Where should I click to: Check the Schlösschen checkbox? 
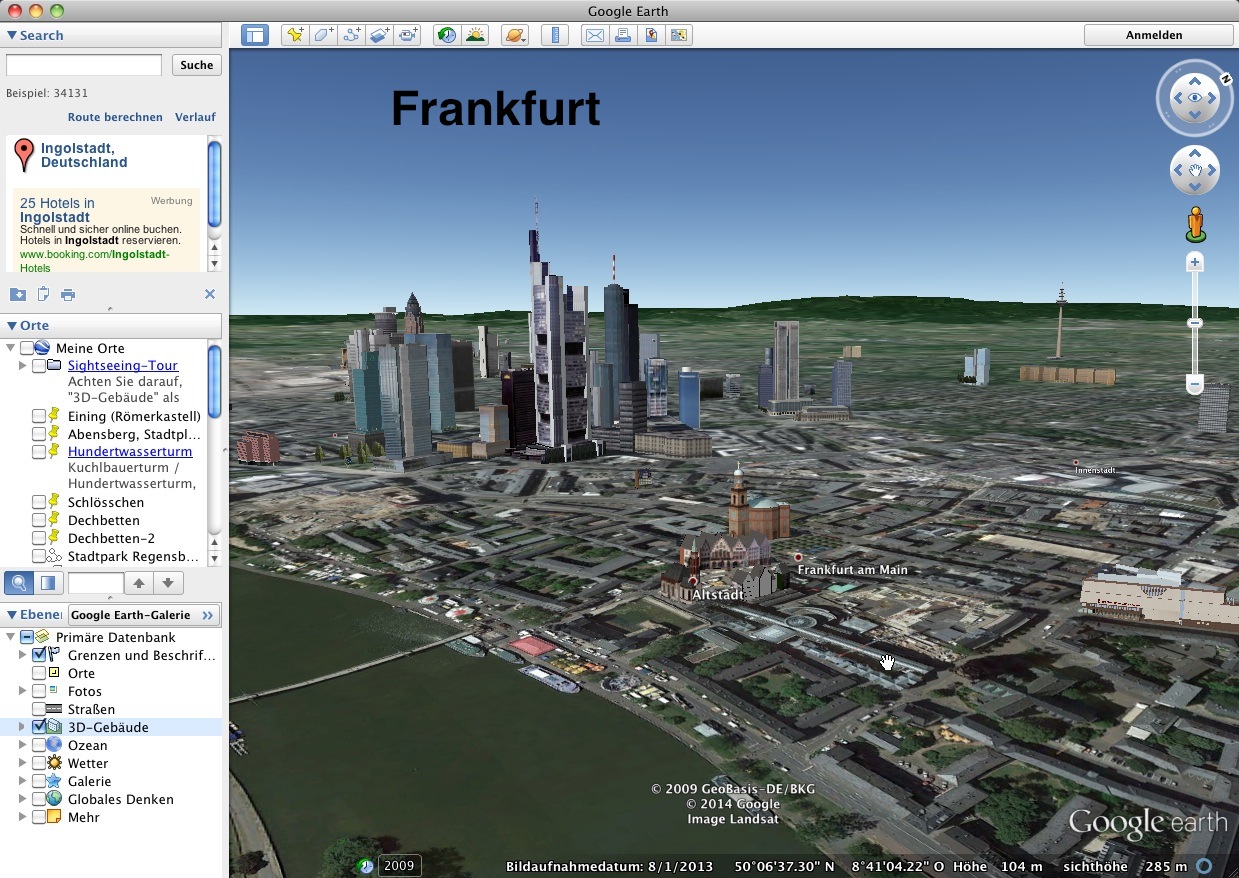point(39,502)
